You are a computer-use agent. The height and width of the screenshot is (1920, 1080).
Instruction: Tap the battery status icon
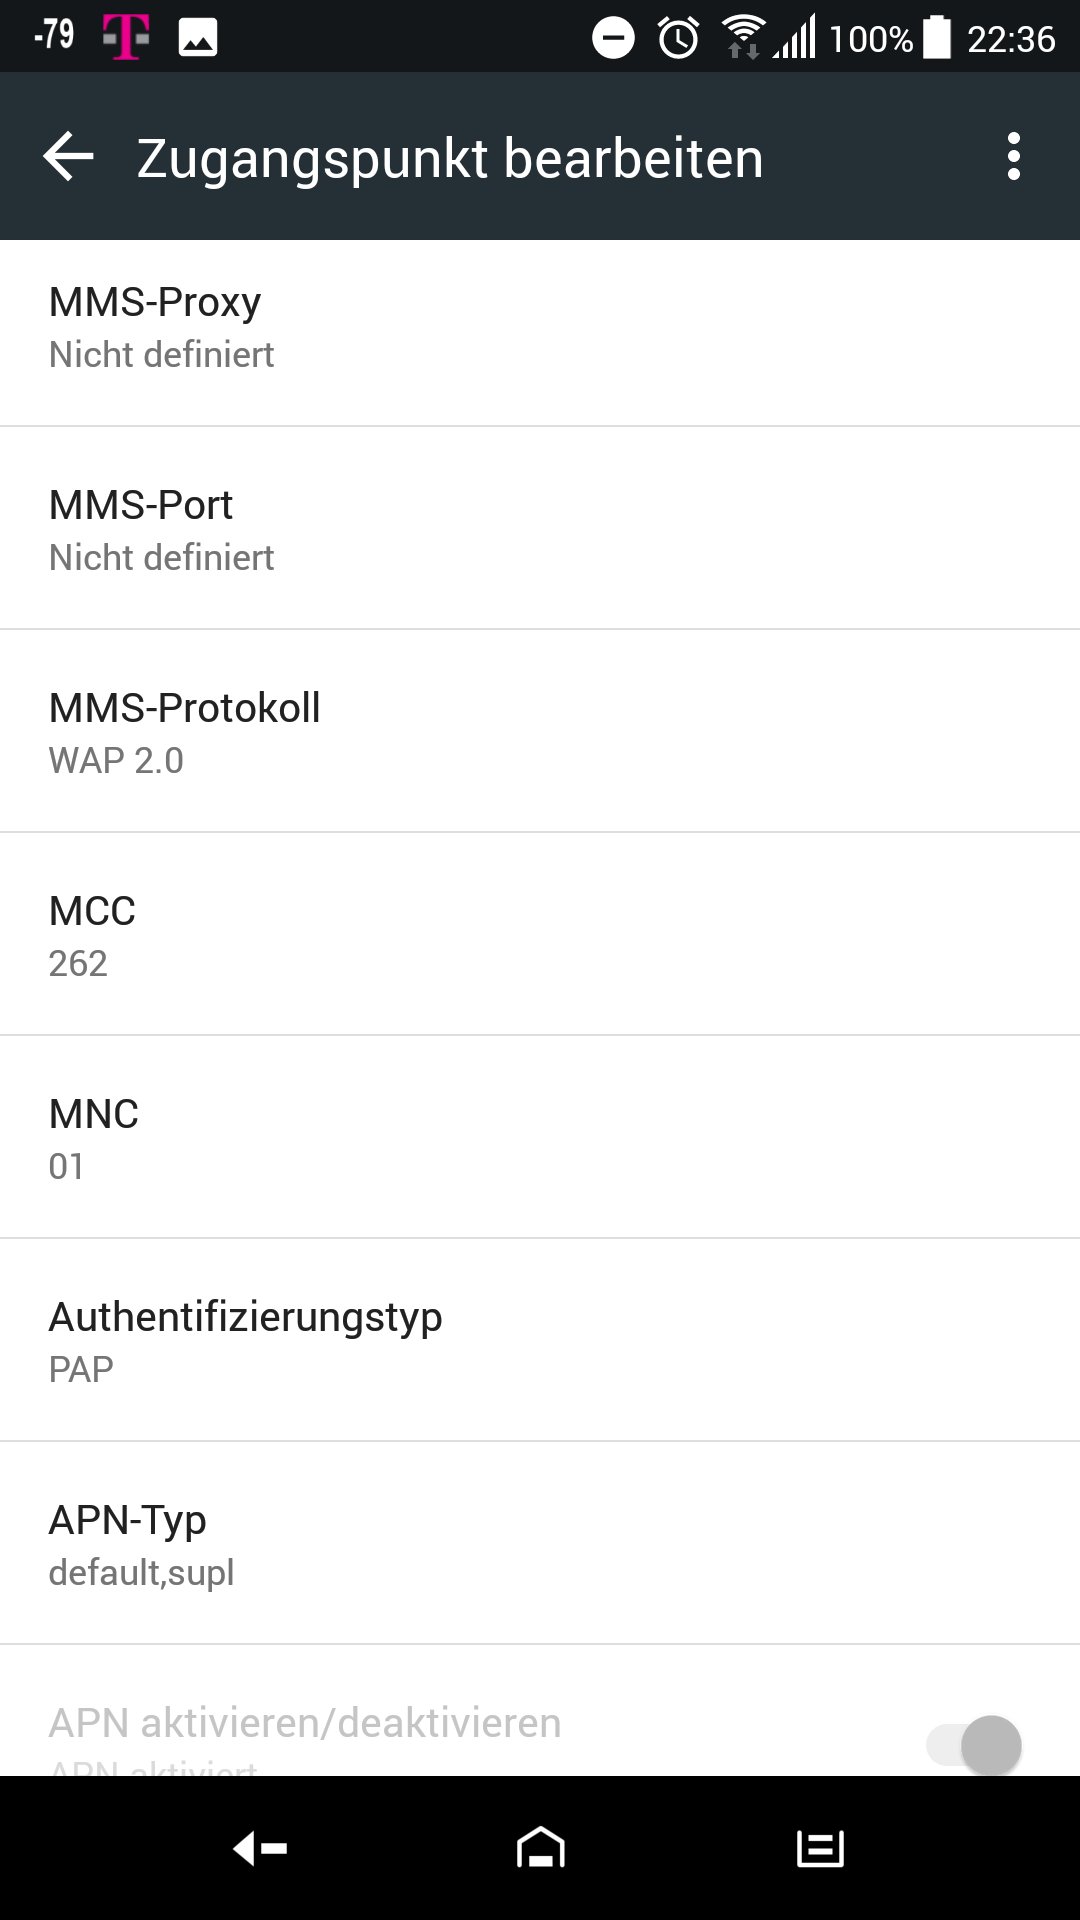click(x=936, y=38)
